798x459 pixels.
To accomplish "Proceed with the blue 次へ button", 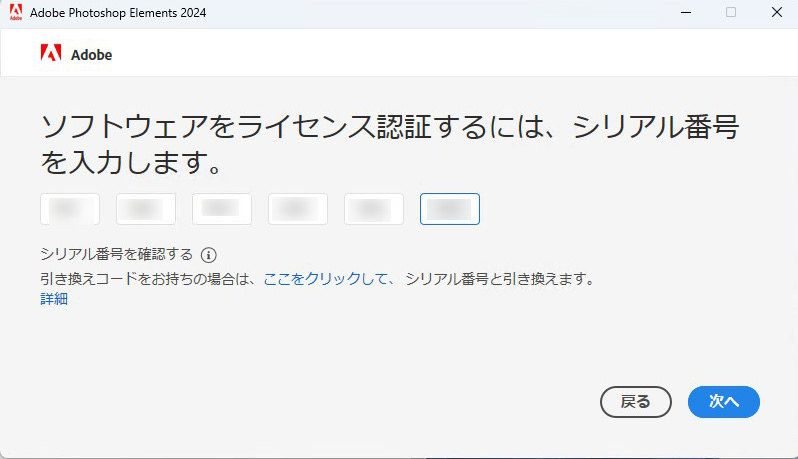I will click(724, 402).
